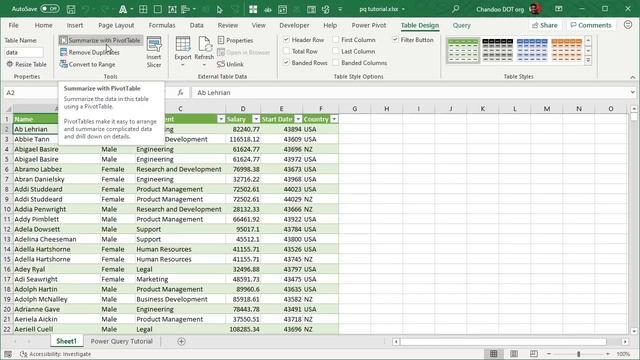Click the fx insert function icon
Viewport: 640px width, 360px height.
(180, 93)
